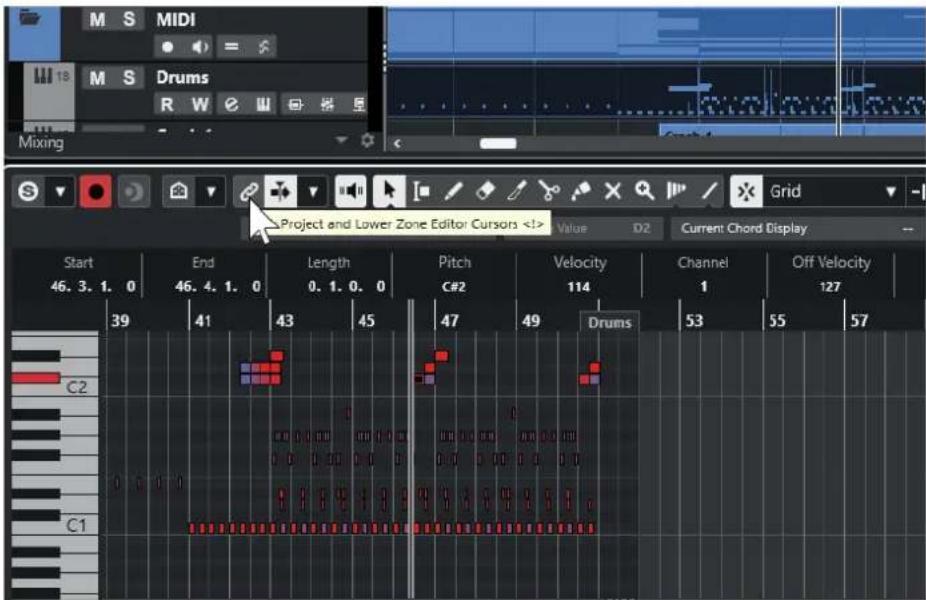Open the Mixing track visibility dropdown arrow
The width and height of the screenshot is (926, 600).
(341, 140)
